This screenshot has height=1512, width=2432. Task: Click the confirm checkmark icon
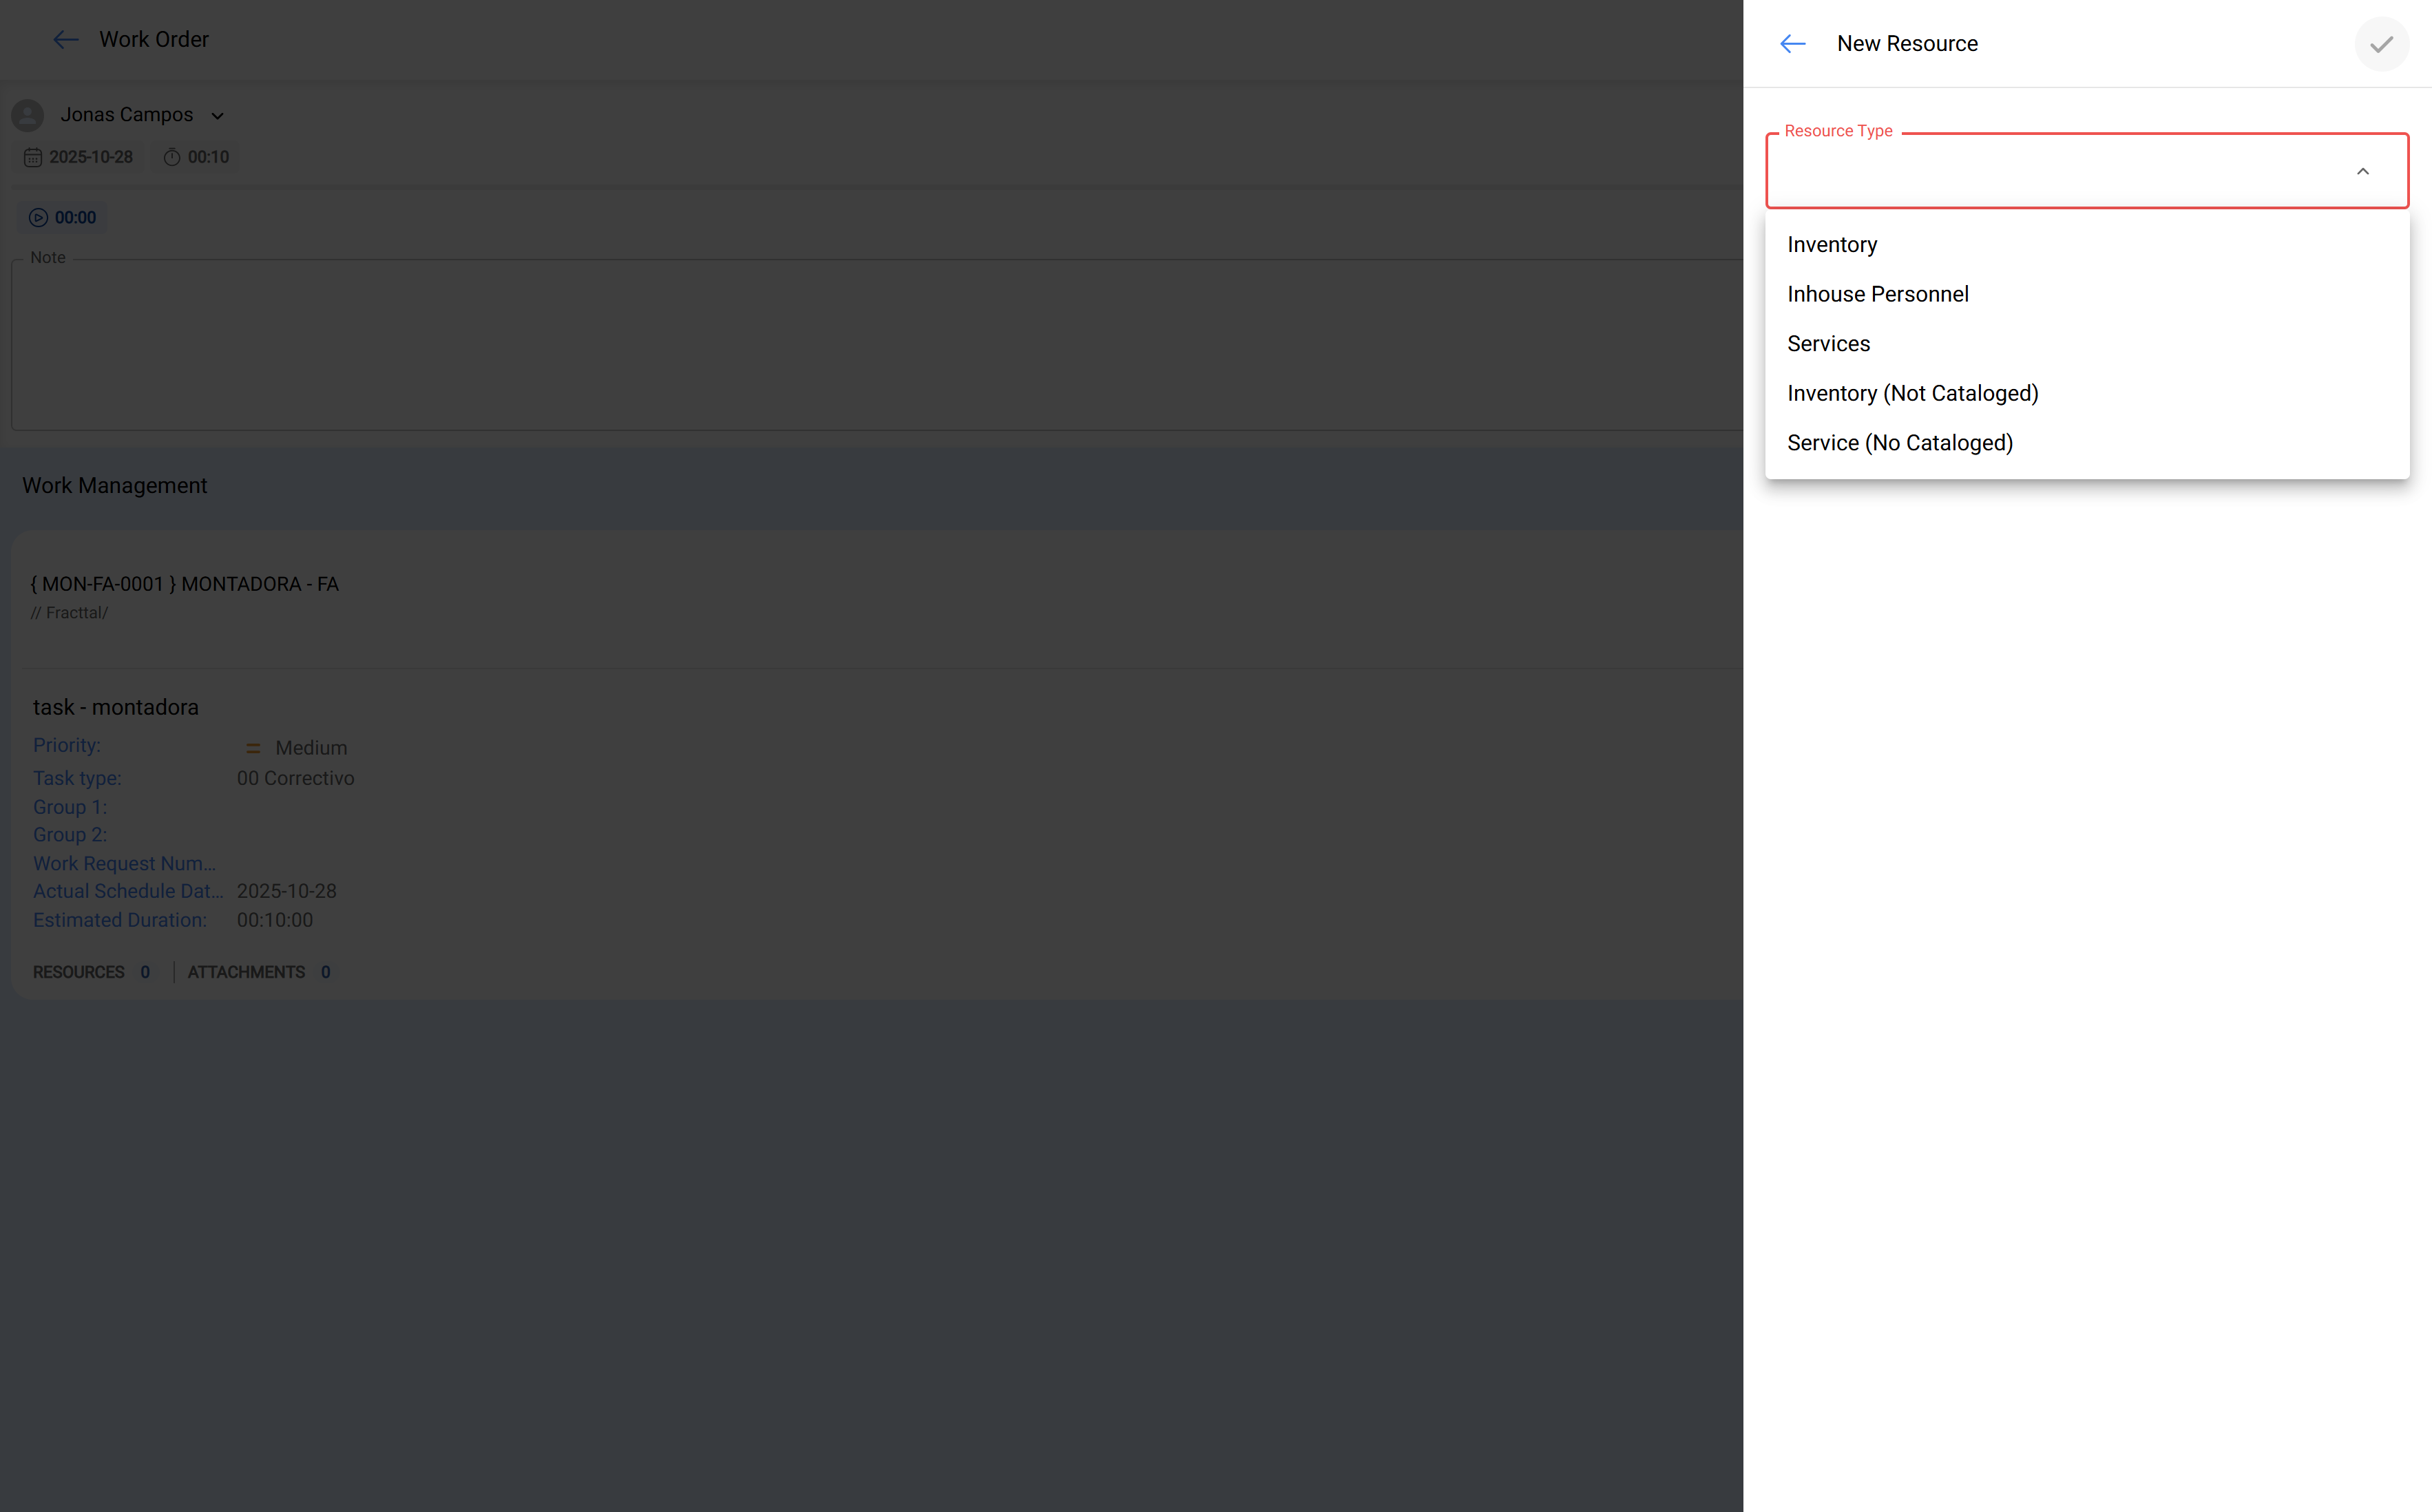2381,44
